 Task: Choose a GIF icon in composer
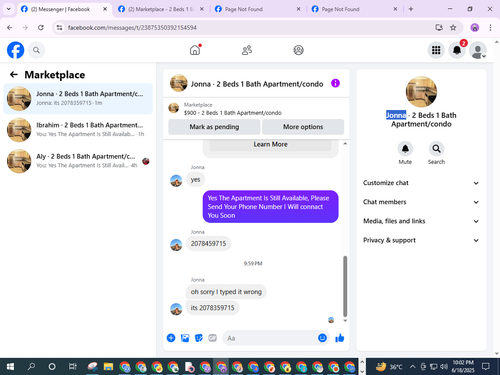point(213,338)
